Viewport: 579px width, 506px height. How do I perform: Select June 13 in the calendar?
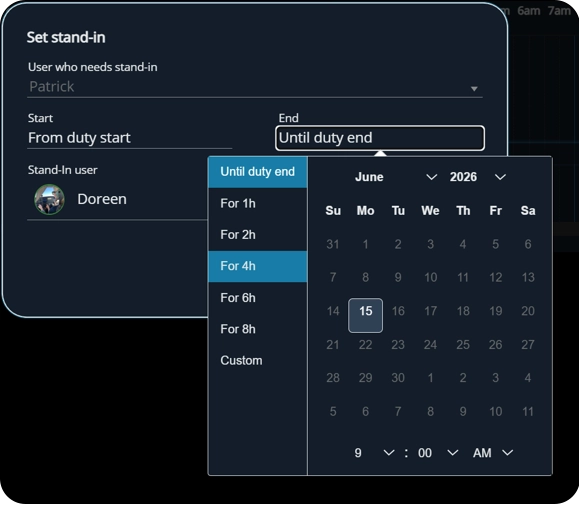[x=528, y=278]
